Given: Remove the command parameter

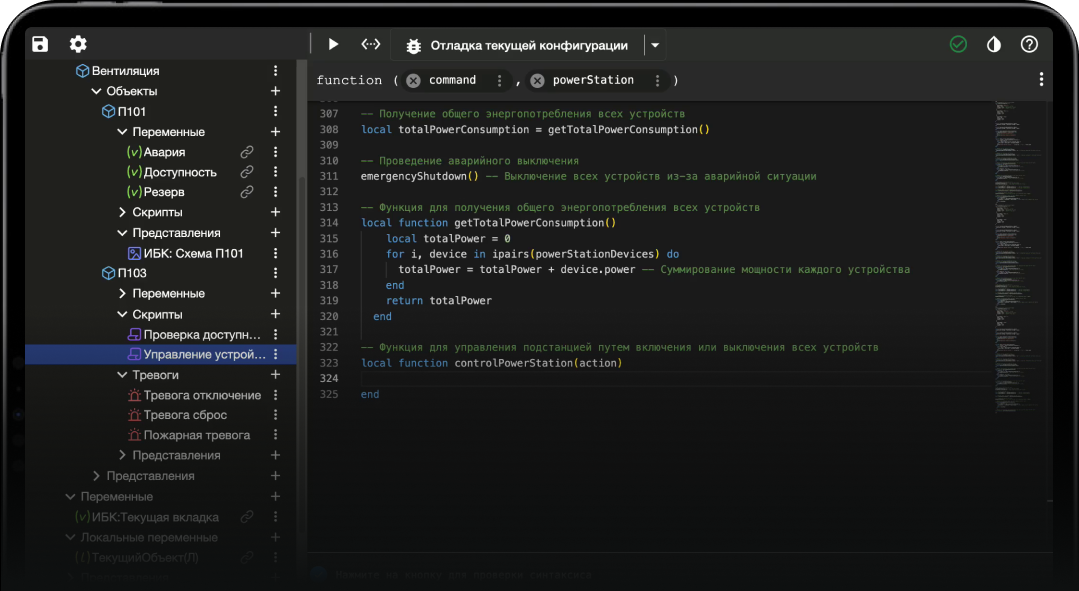Looking at the screenshot, I should pos(413,80).
